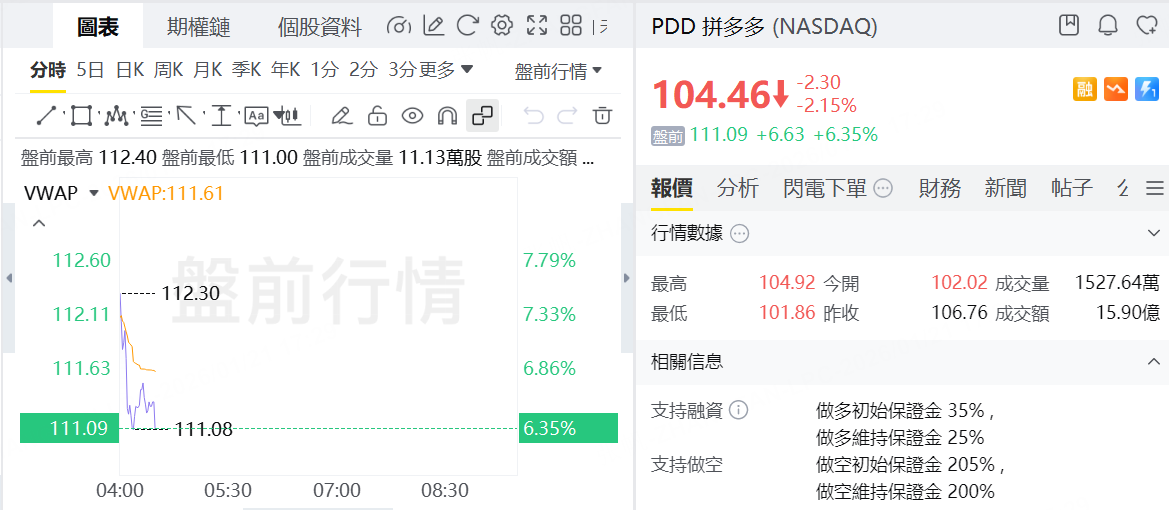Click the edit pencil icon in tab bar
Image resolution: width=1169 pixels, height=510 pixels.
(434, 26)
